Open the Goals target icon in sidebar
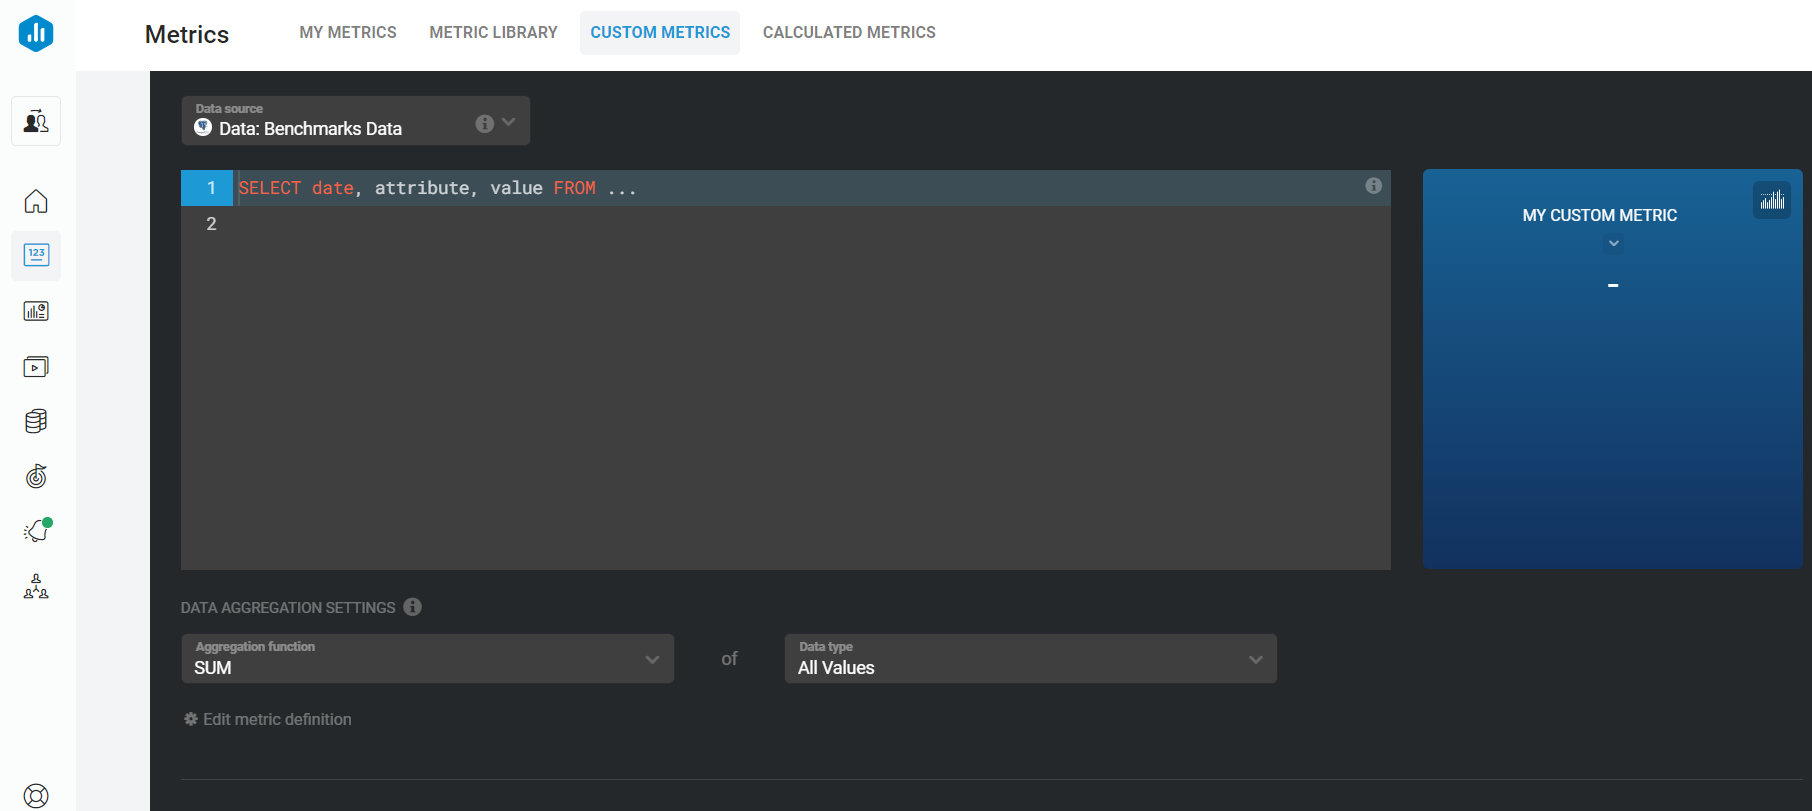 pos(36,476)
